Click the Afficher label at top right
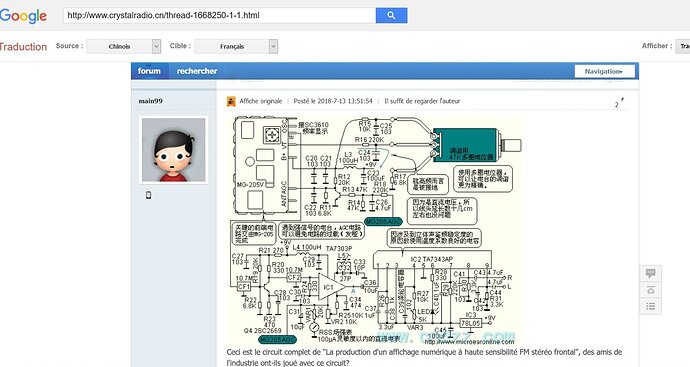 657,46
